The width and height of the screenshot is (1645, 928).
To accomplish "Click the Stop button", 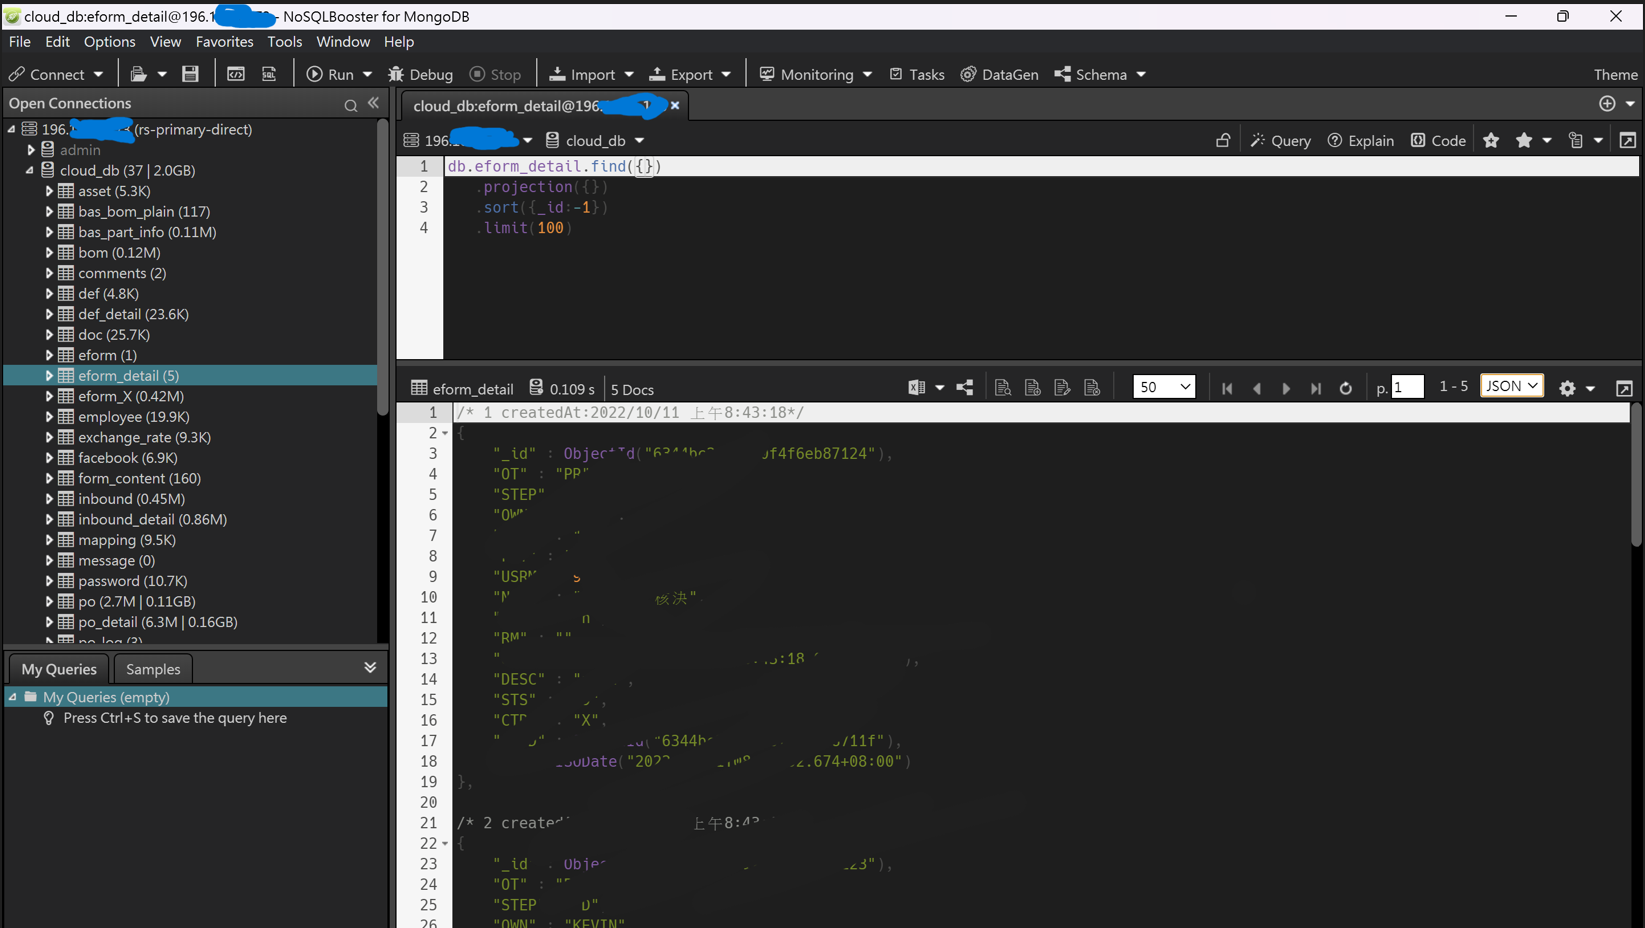I will (496, 75).
